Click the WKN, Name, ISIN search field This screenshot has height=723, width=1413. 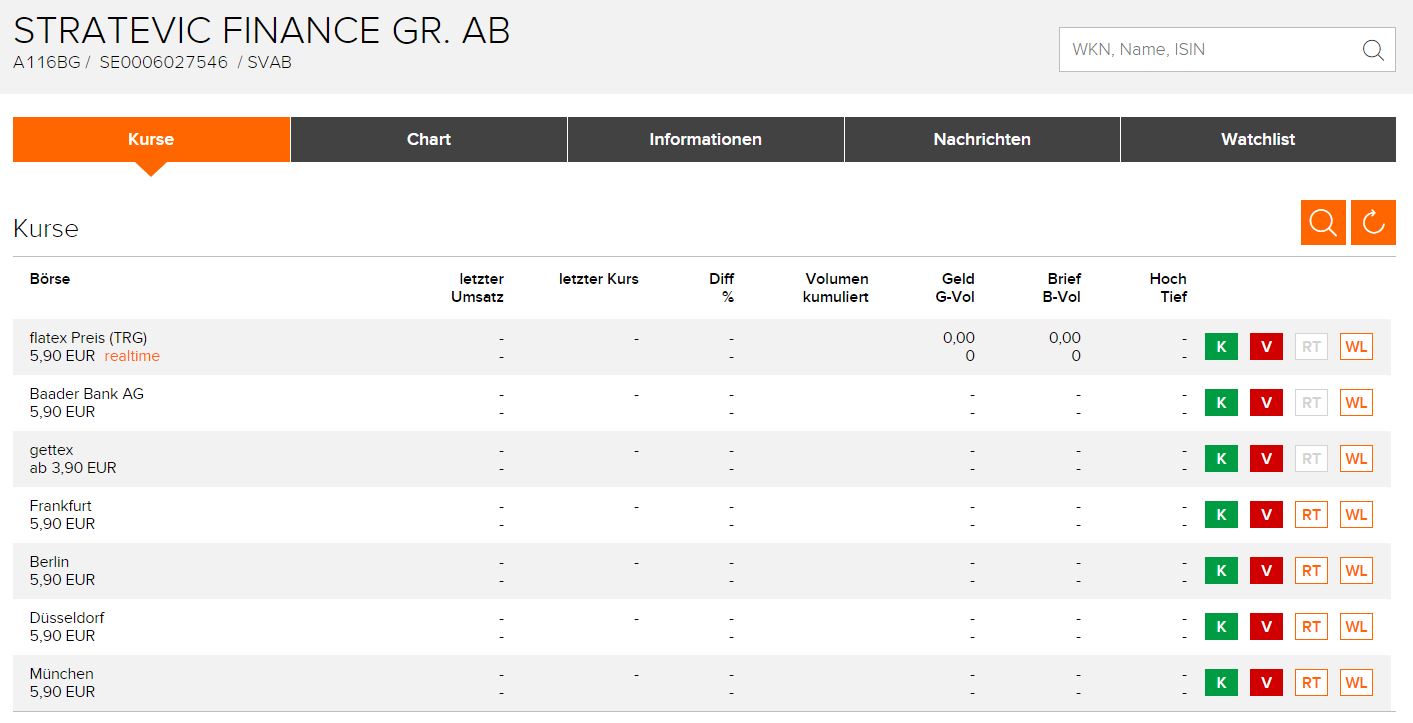pos(1210,50)
